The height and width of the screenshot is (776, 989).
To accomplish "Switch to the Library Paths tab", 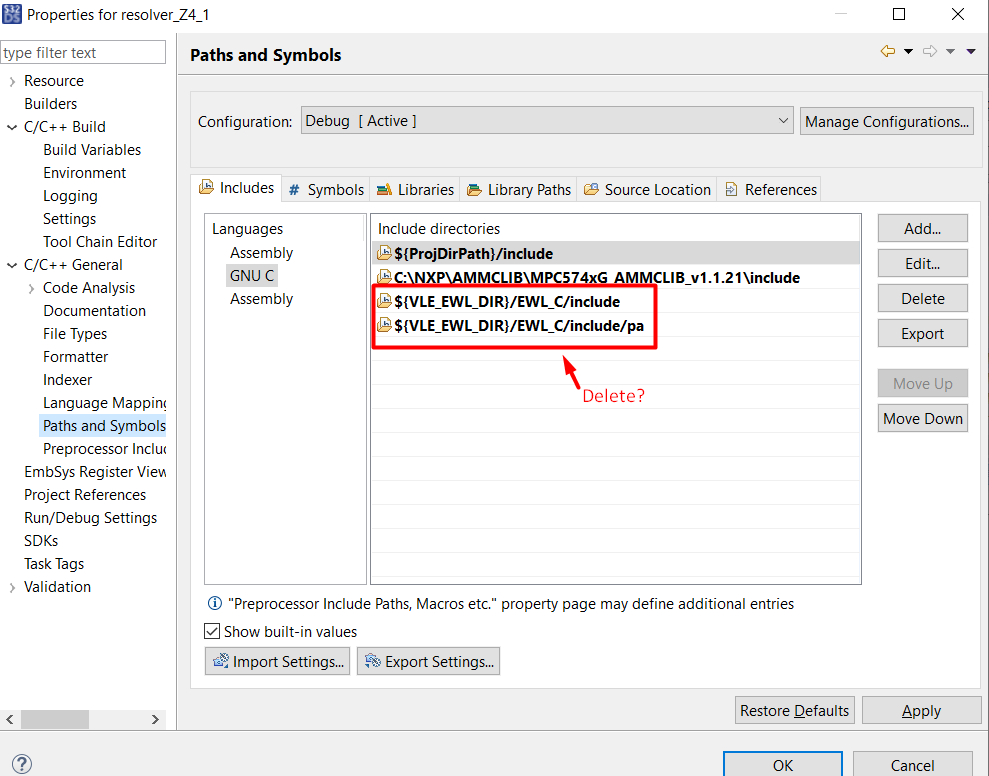I will (x=518, y=189).
